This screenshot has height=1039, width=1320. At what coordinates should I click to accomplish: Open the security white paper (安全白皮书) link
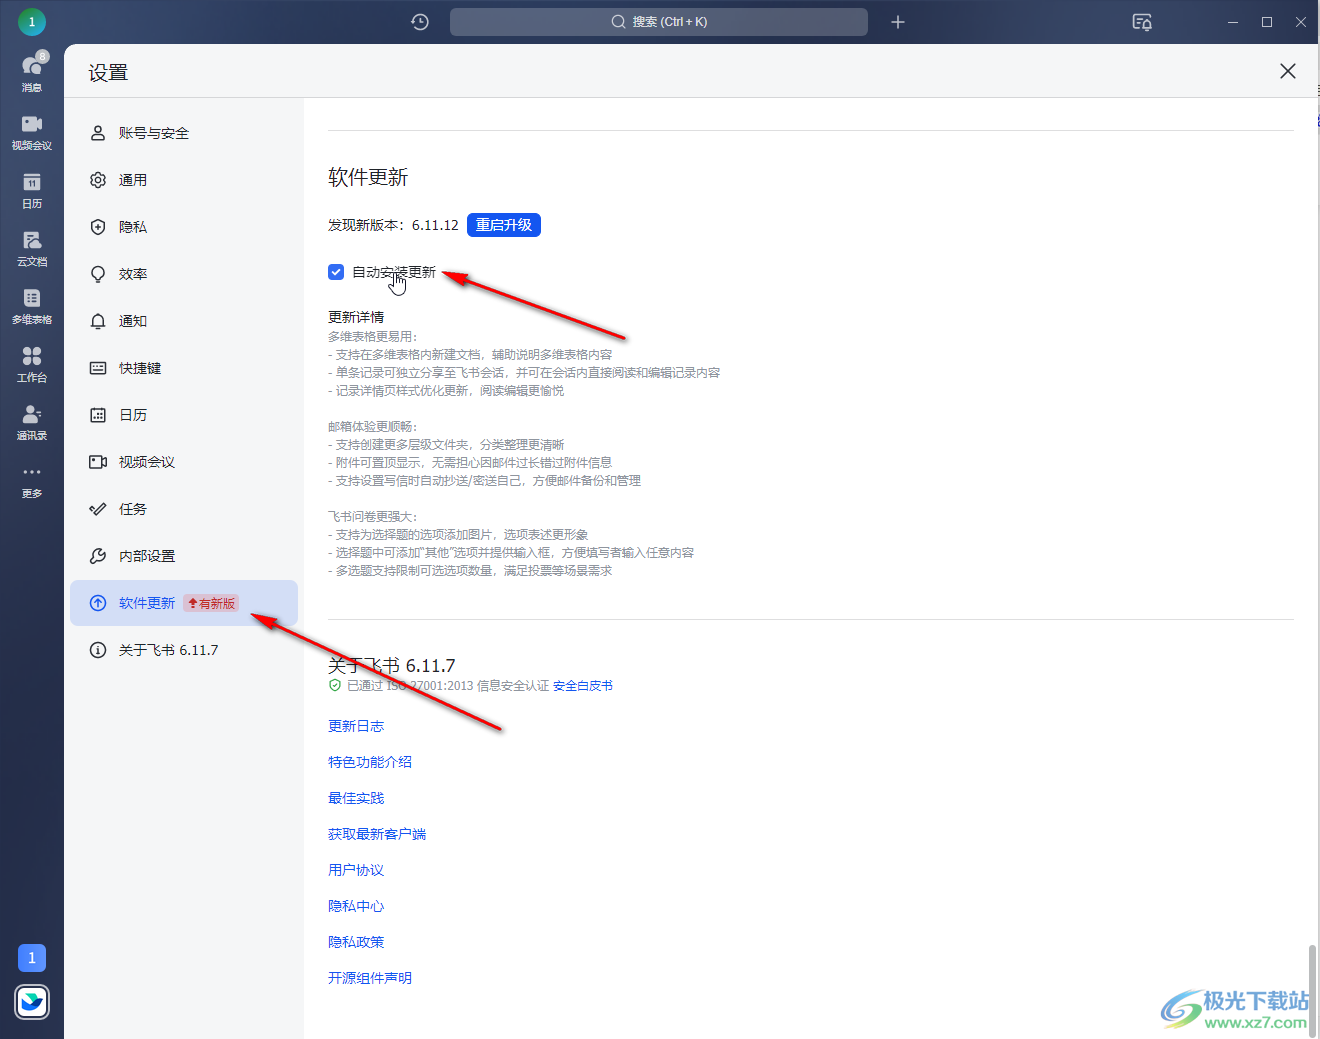(x=583, y=686)
